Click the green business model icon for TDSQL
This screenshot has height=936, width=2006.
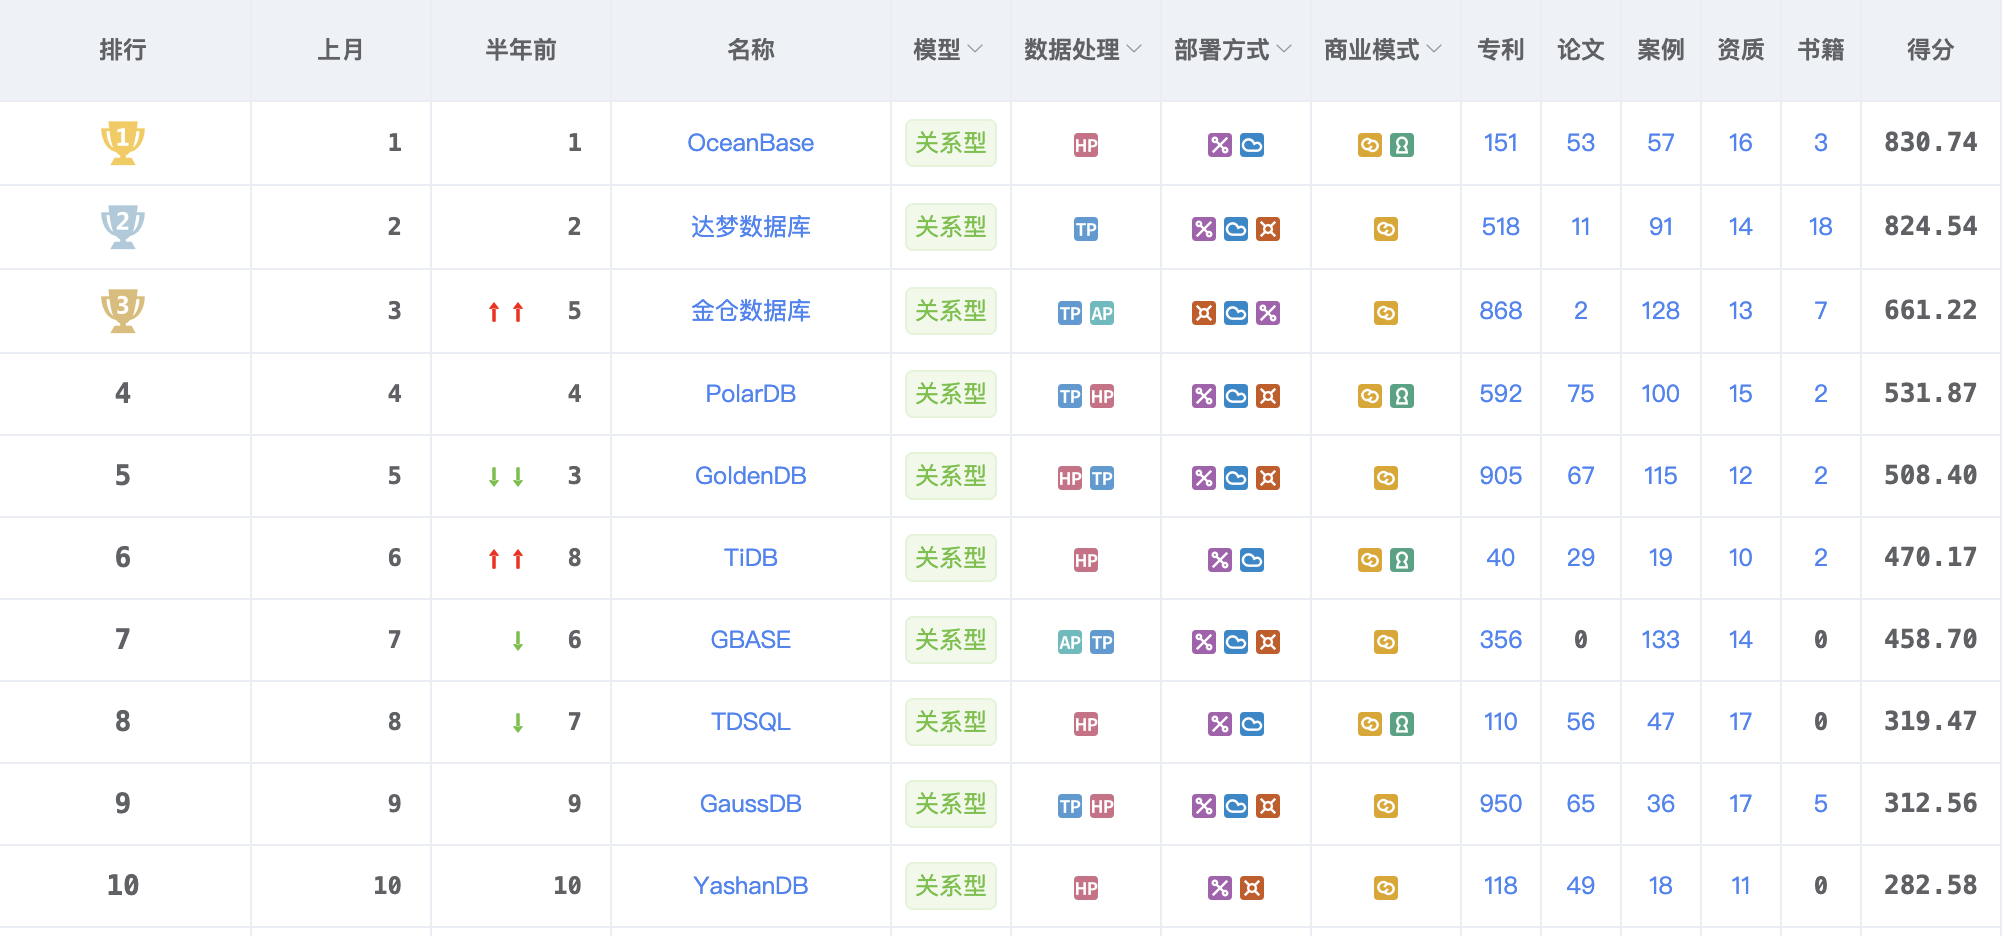1402,724
